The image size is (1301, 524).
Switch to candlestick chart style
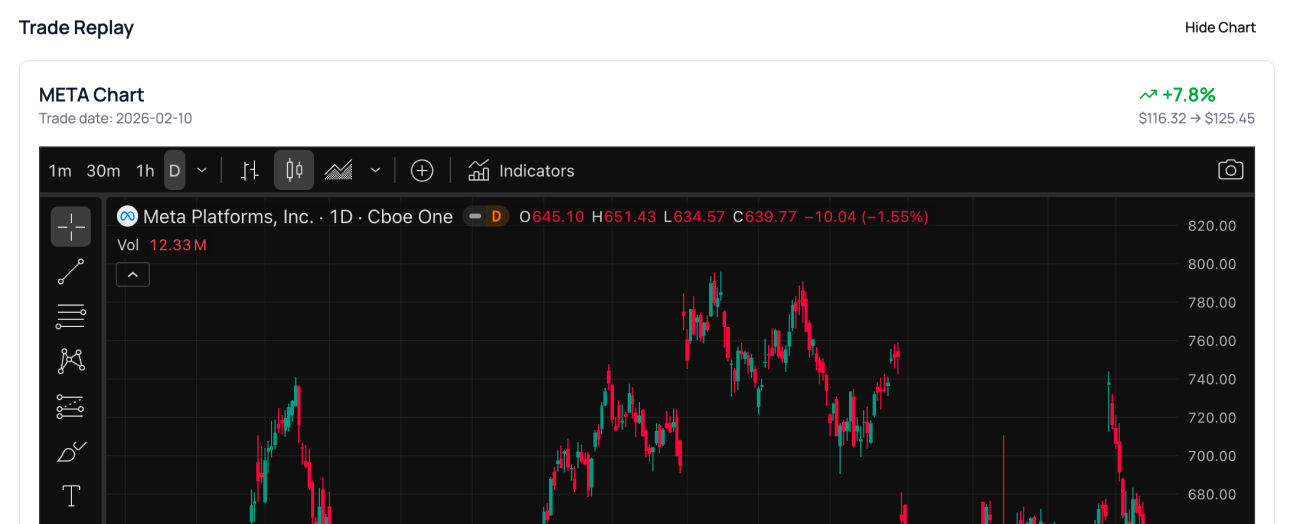294,171
